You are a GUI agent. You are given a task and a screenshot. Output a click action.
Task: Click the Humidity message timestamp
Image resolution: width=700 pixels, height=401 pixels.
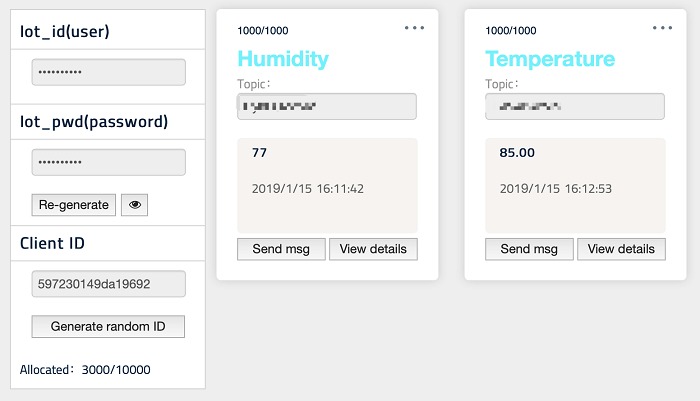coord(307,188)
